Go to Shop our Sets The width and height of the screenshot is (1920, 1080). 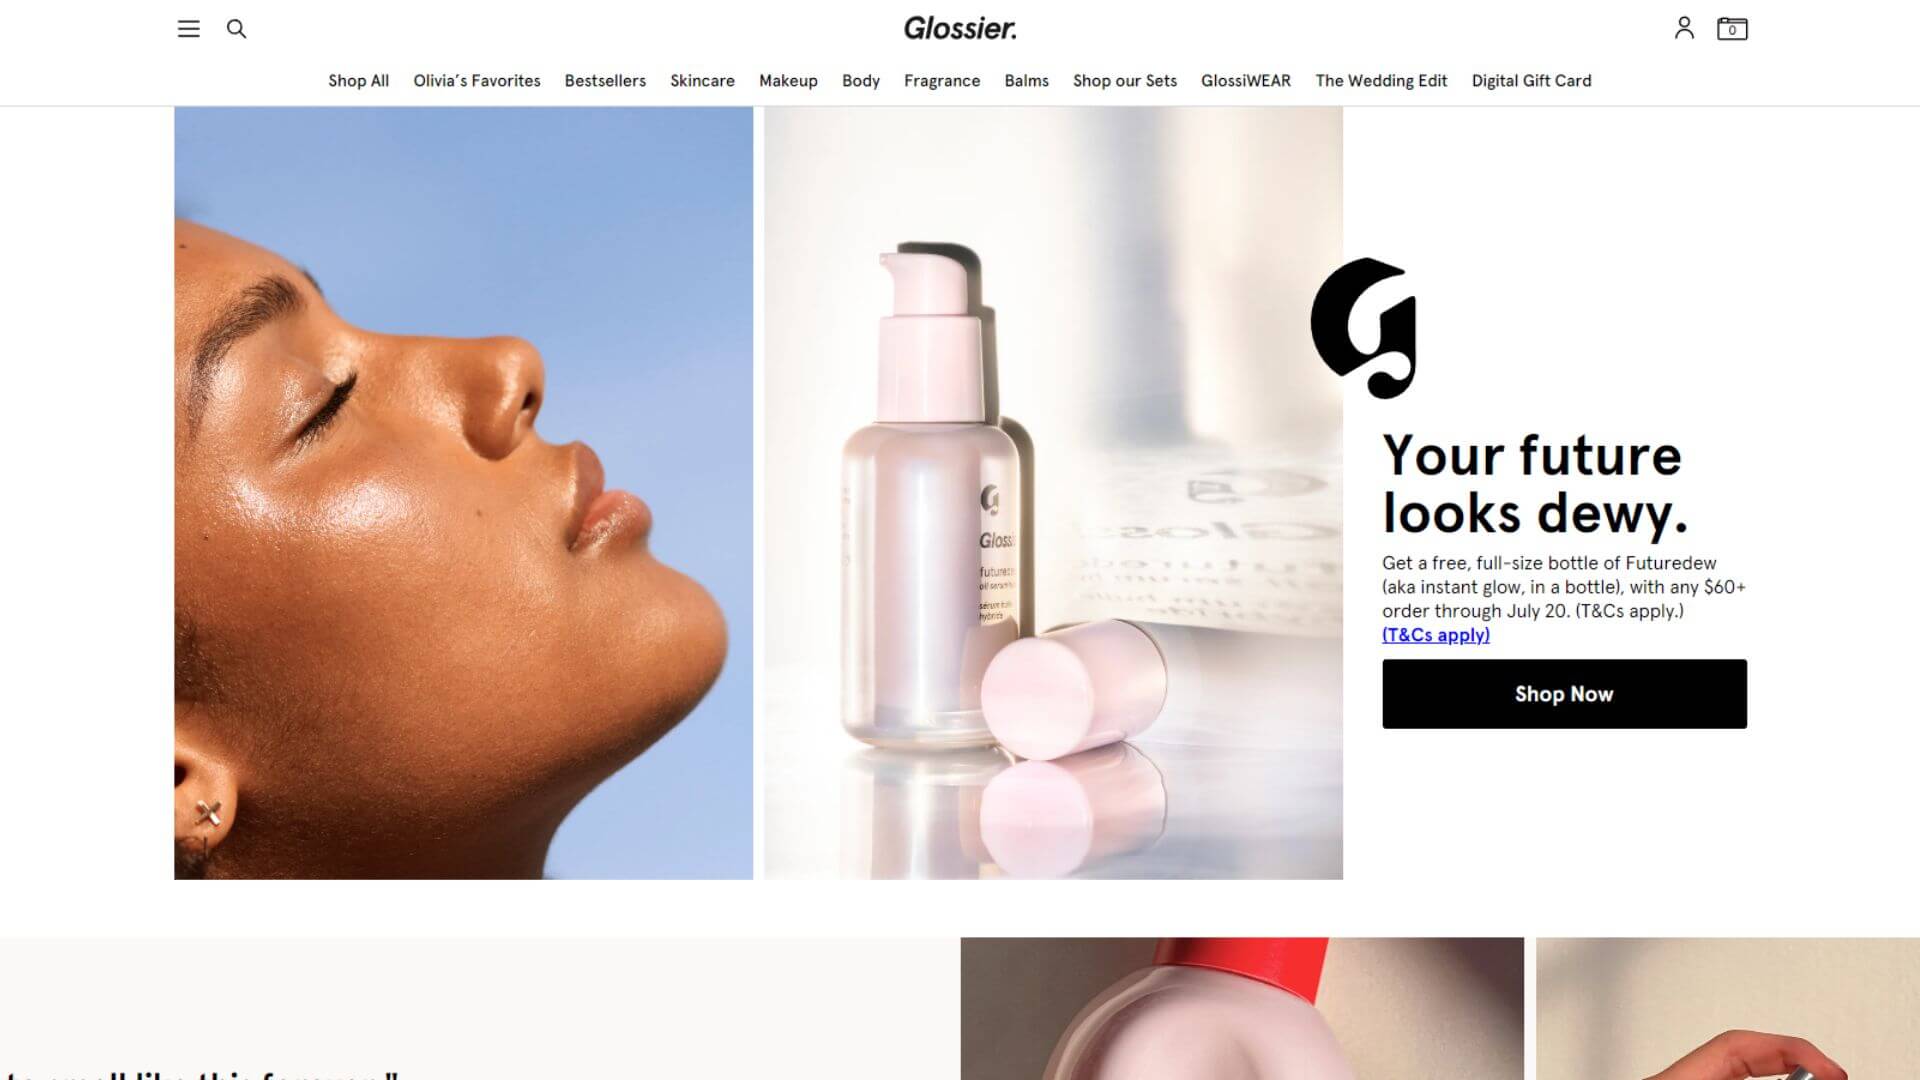click(1125, 81)
